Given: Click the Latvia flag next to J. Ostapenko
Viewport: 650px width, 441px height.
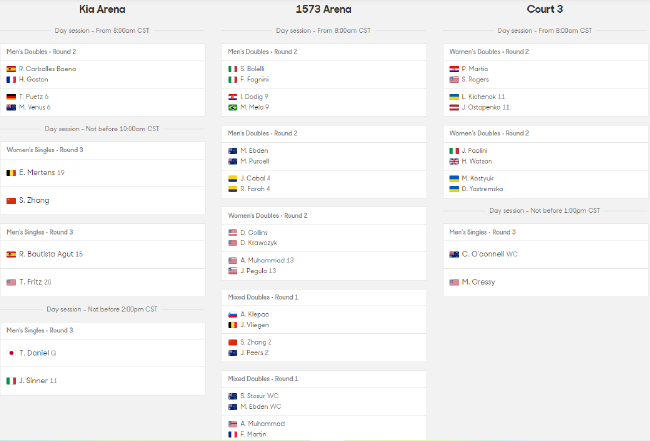Looking at the screenshot, I should 454,106.
